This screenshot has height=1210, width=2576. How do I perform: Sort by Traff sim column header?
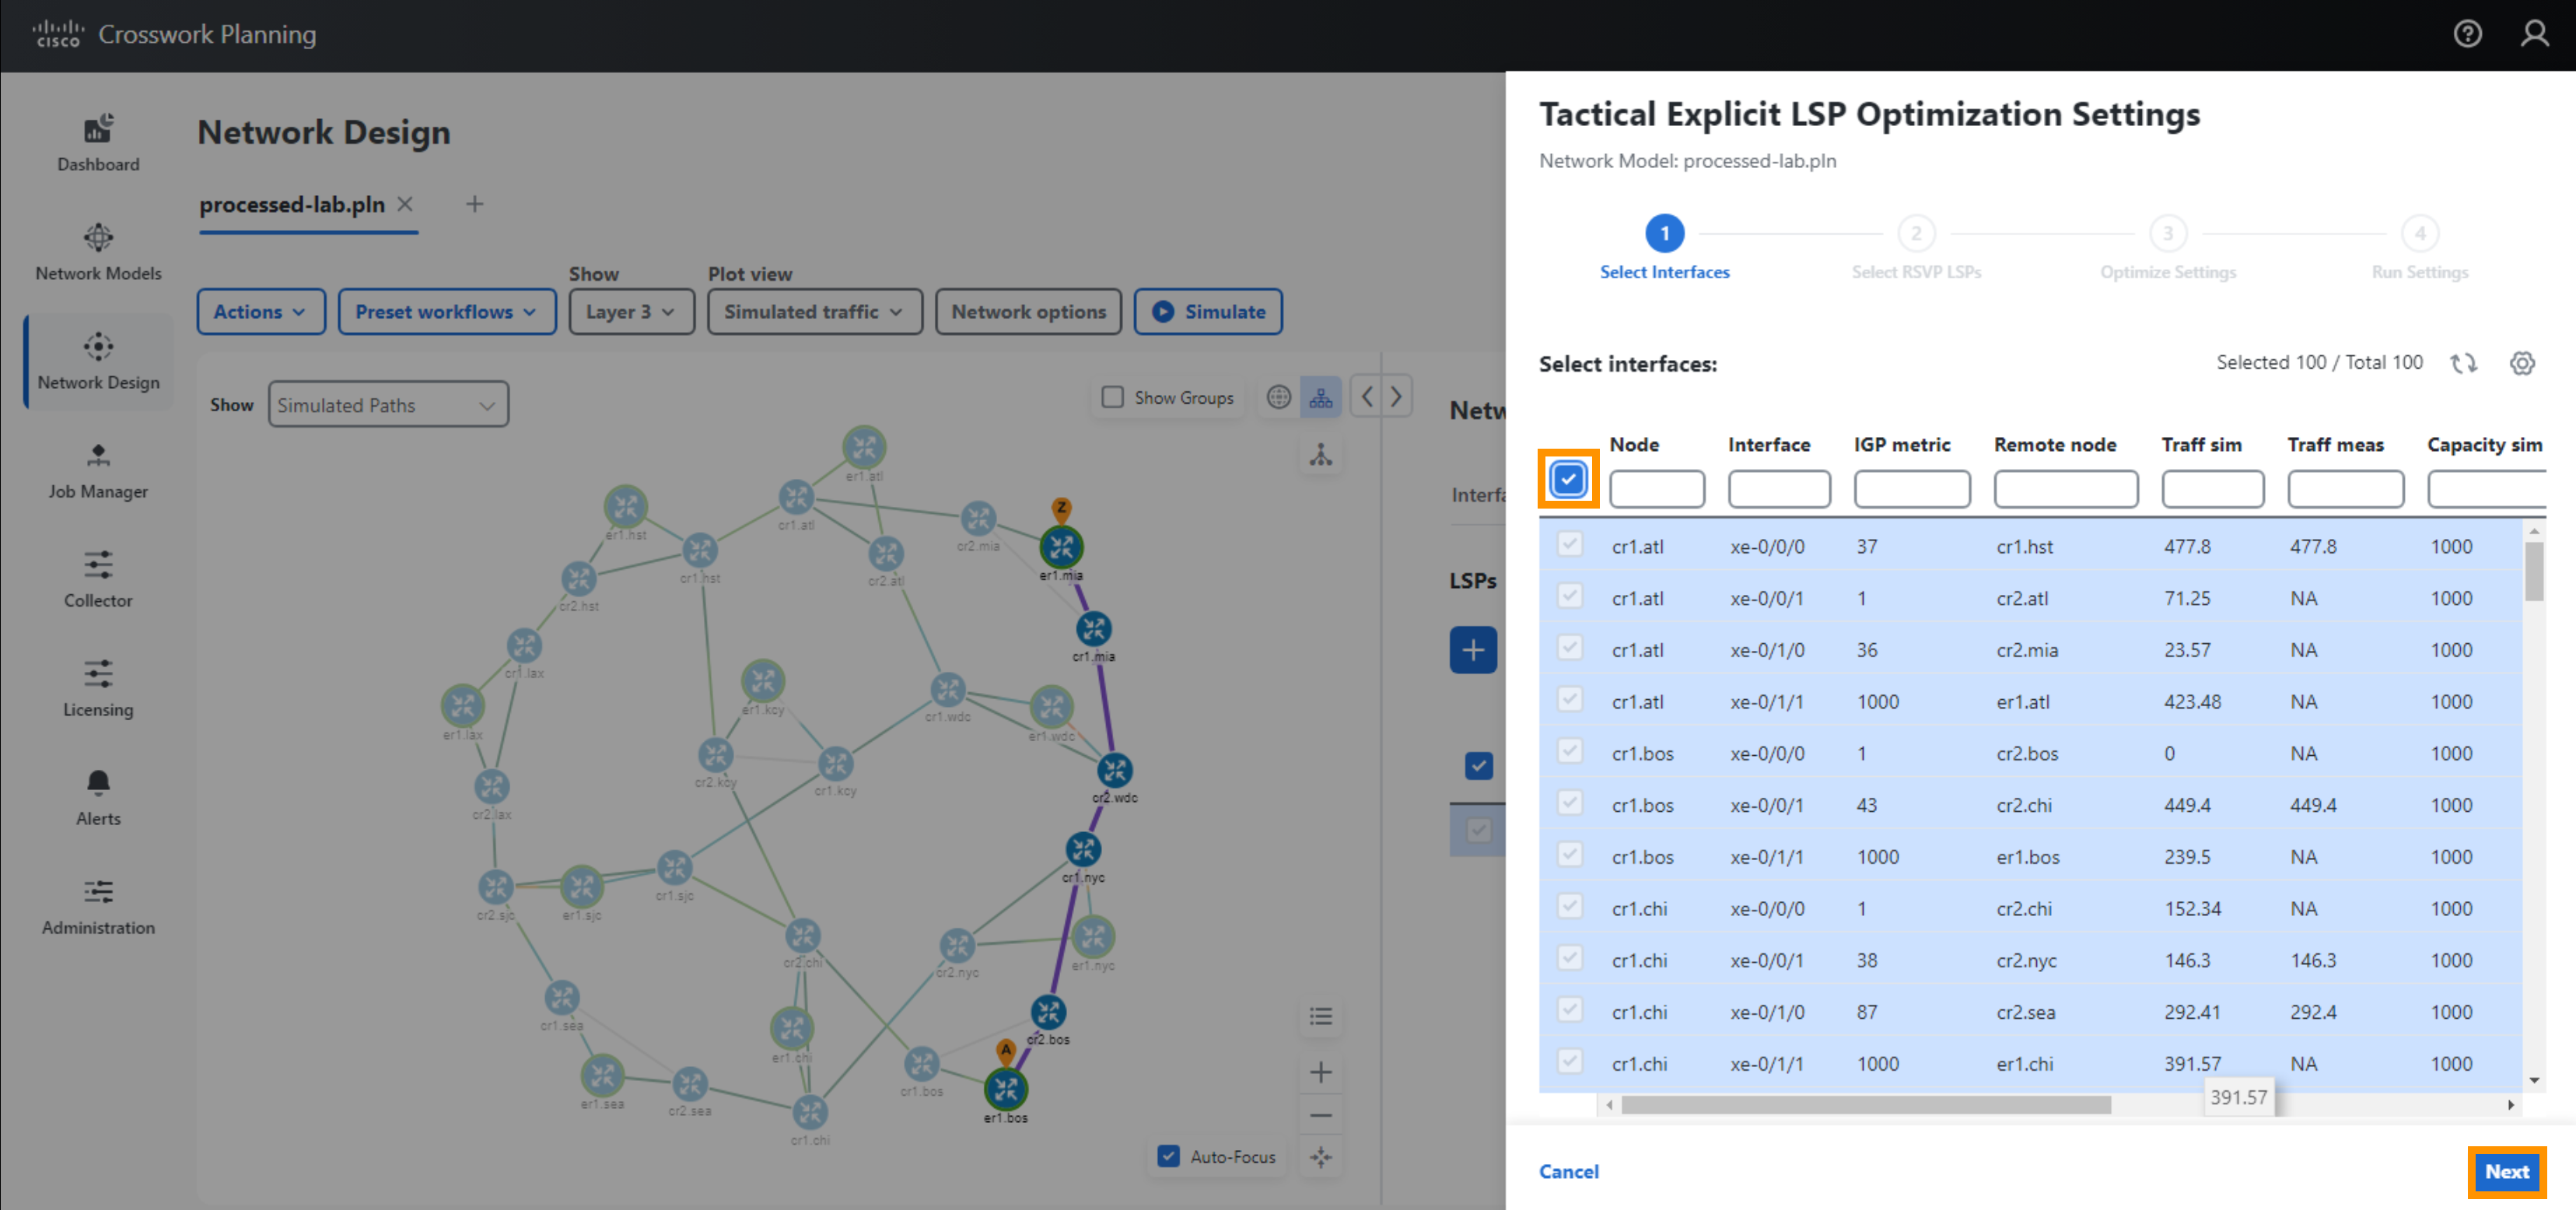tap(2201, 444)
